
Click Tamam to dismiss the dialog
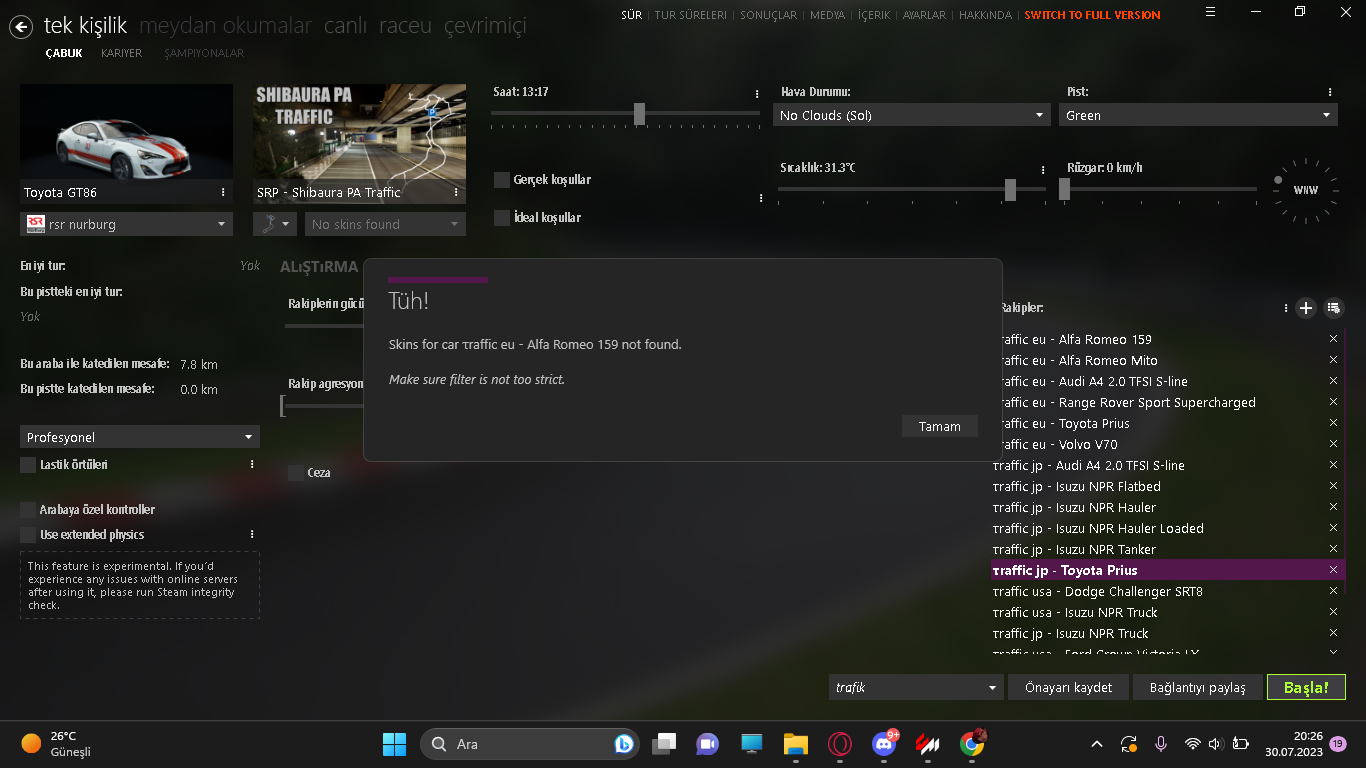tap(940, 426)
